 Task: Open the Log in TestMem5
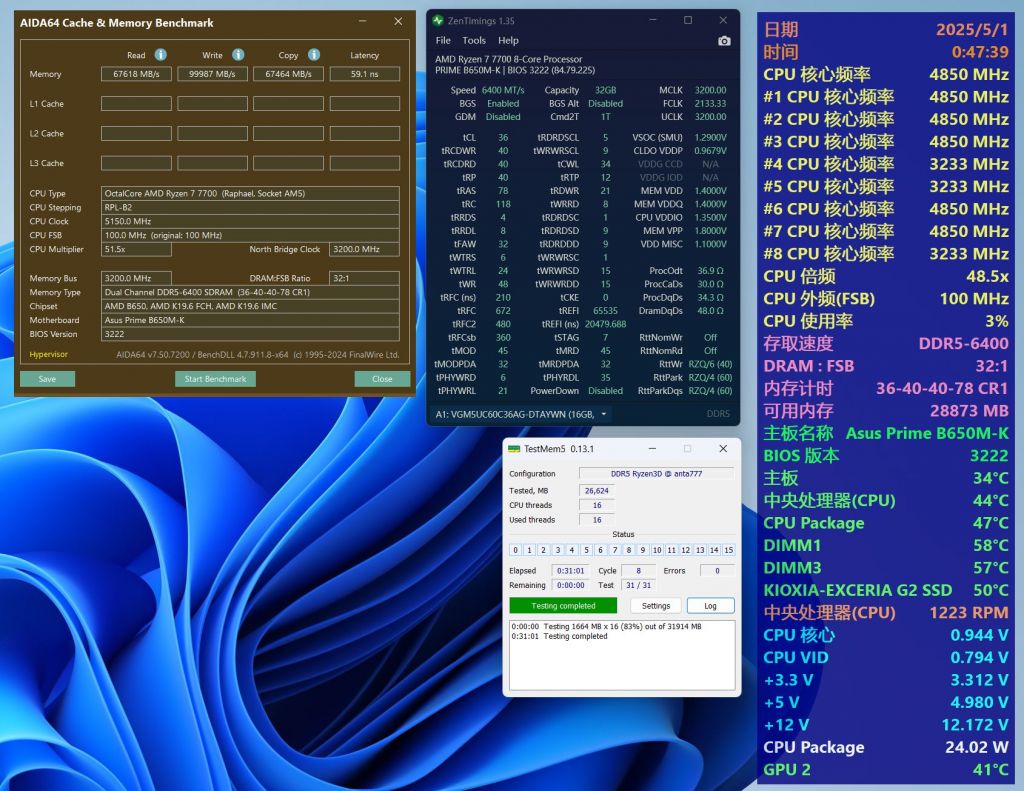pos(710,605)
